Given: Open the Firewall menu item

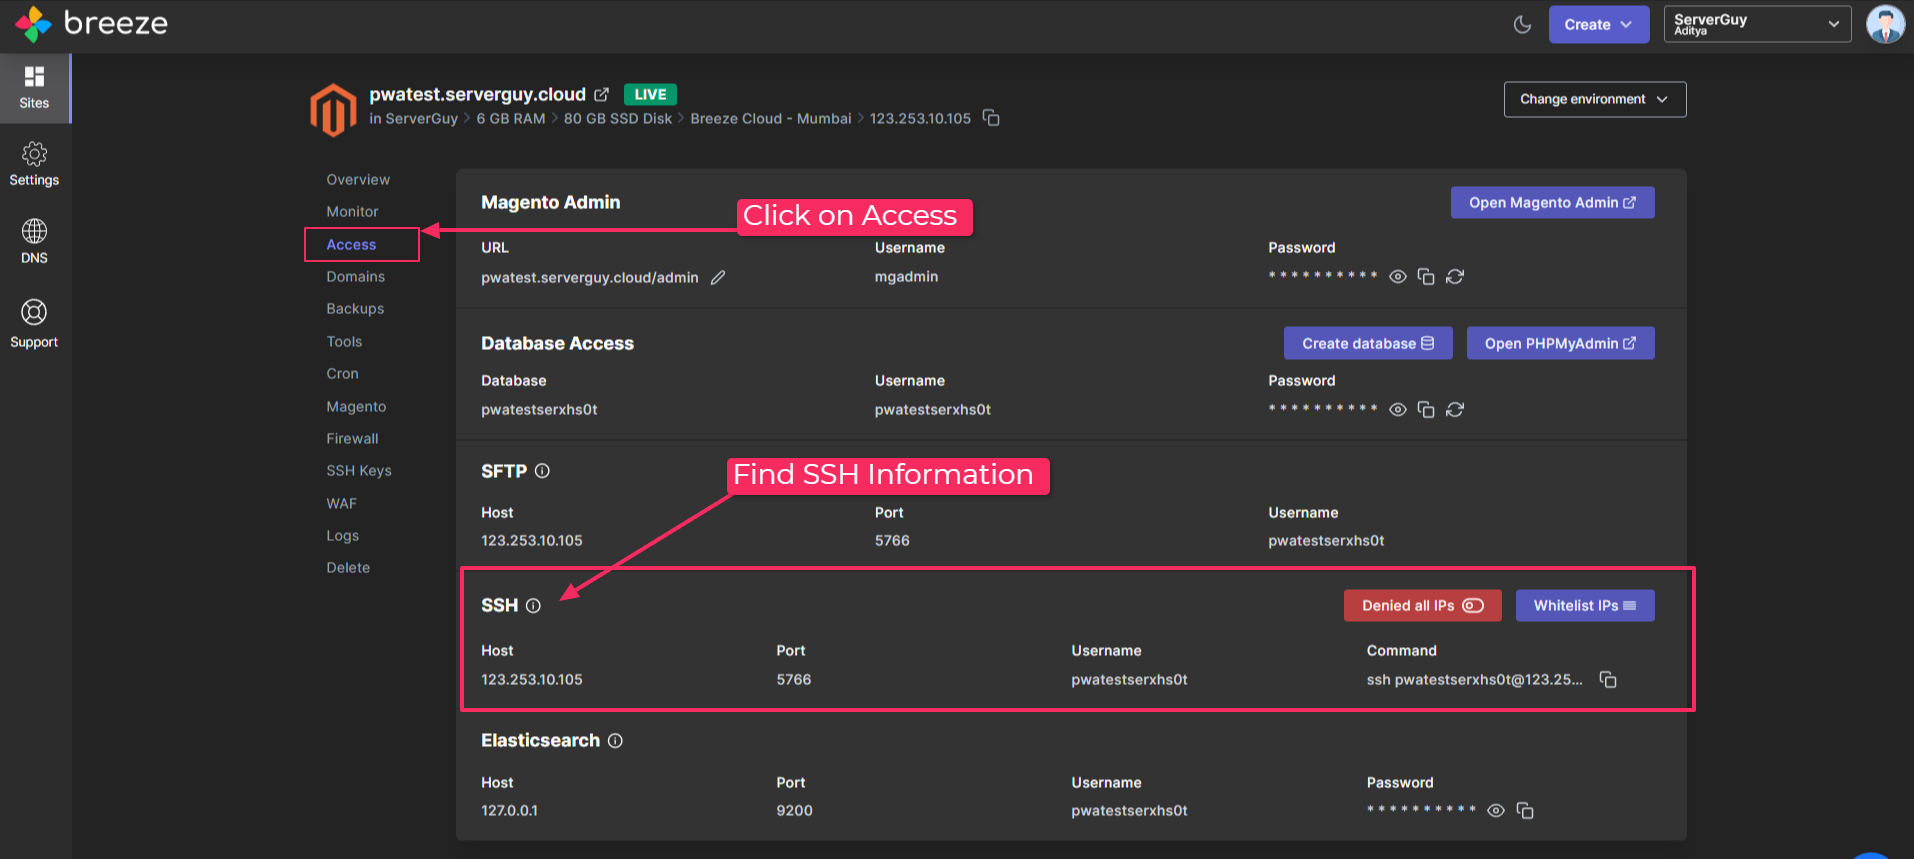Looking at the screenshot, I should [352, 439].
